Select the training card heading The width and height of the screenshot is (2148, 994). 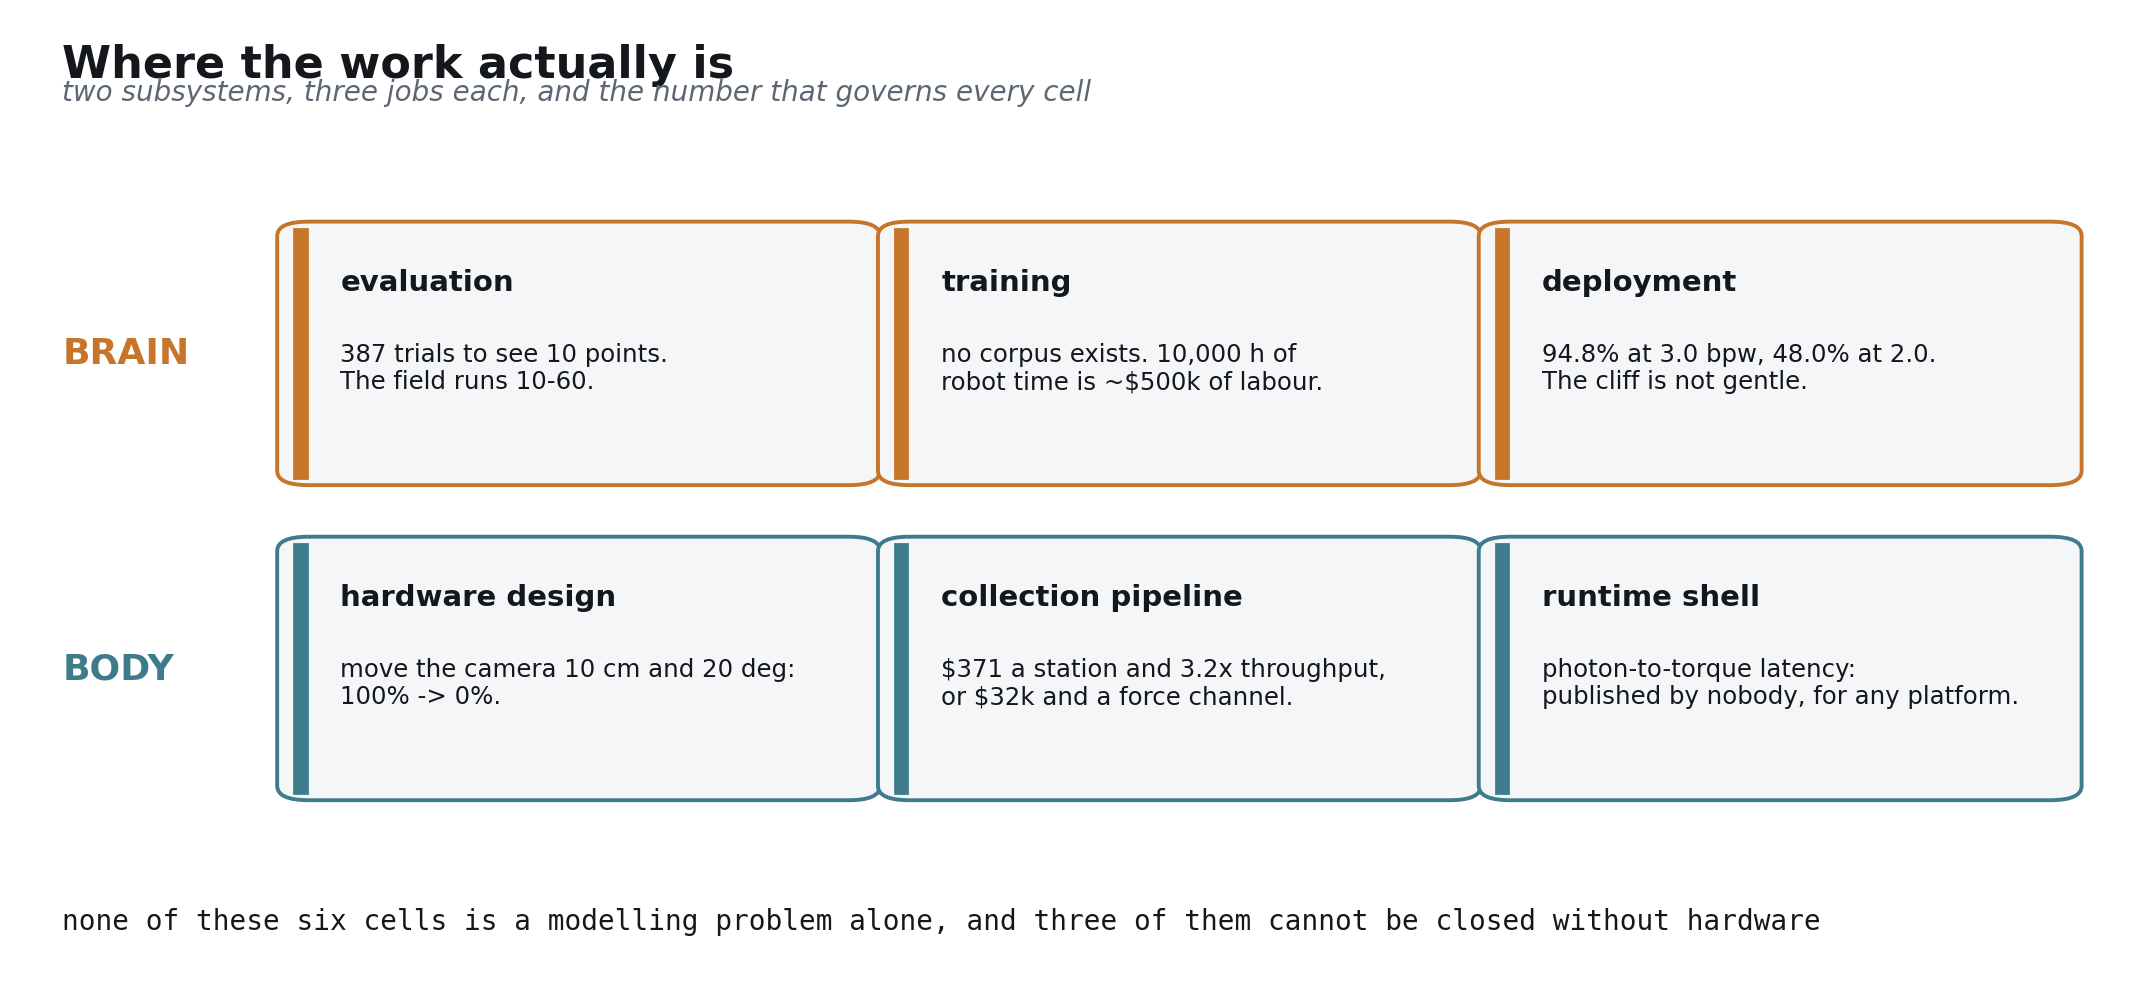tap(1005, 283)
